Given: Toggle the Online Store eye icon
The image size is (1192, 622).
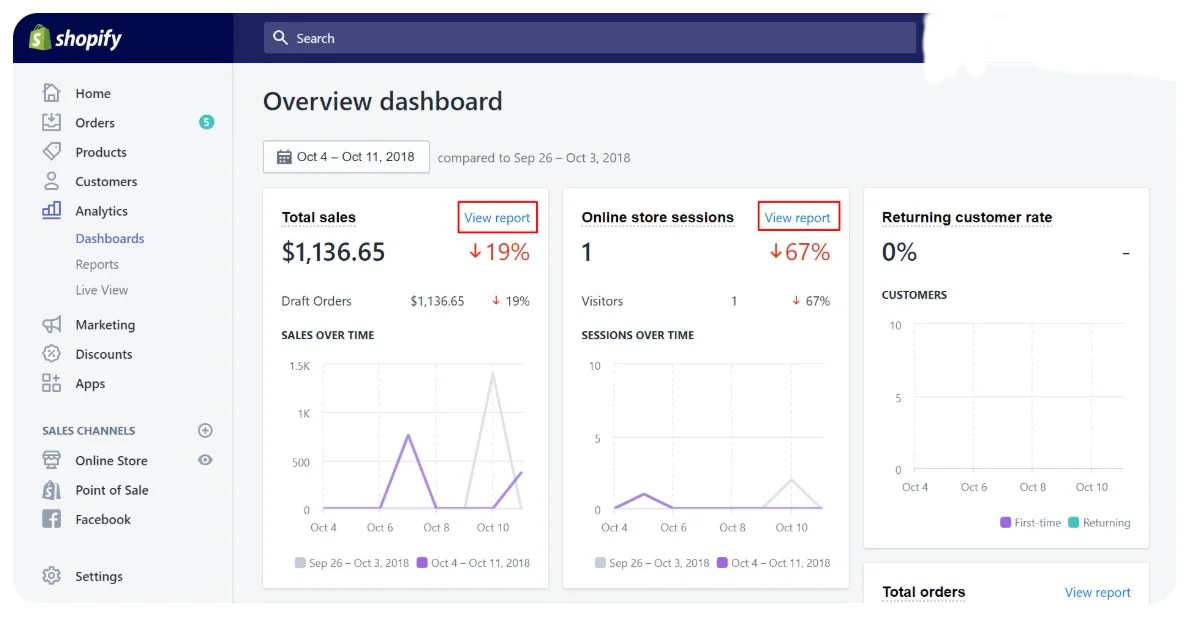Looking at the screenshot, I should (205, 460).
